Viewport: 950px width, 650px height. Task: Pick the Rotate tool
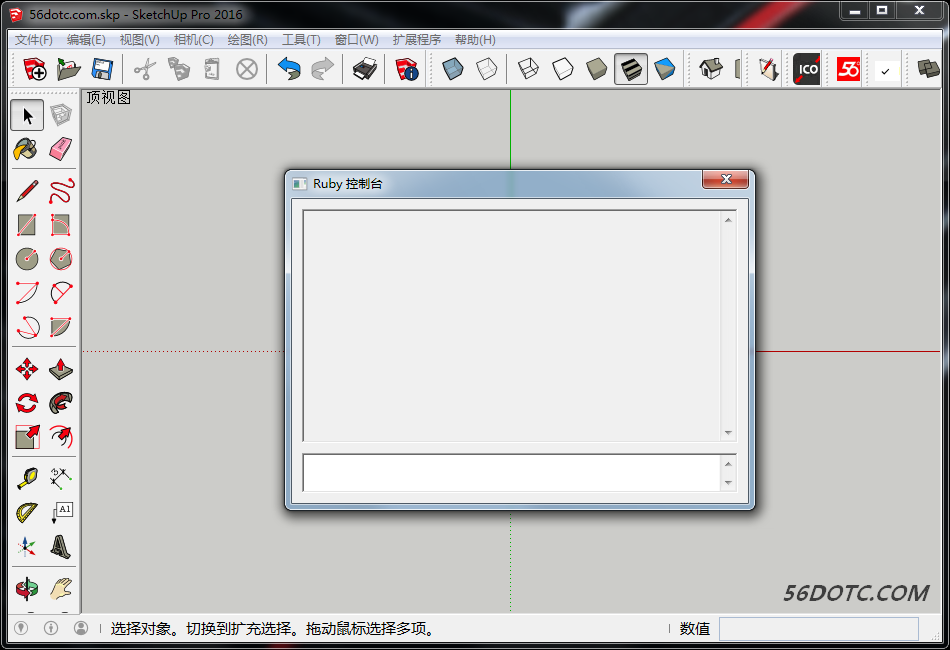coord(26,402)
